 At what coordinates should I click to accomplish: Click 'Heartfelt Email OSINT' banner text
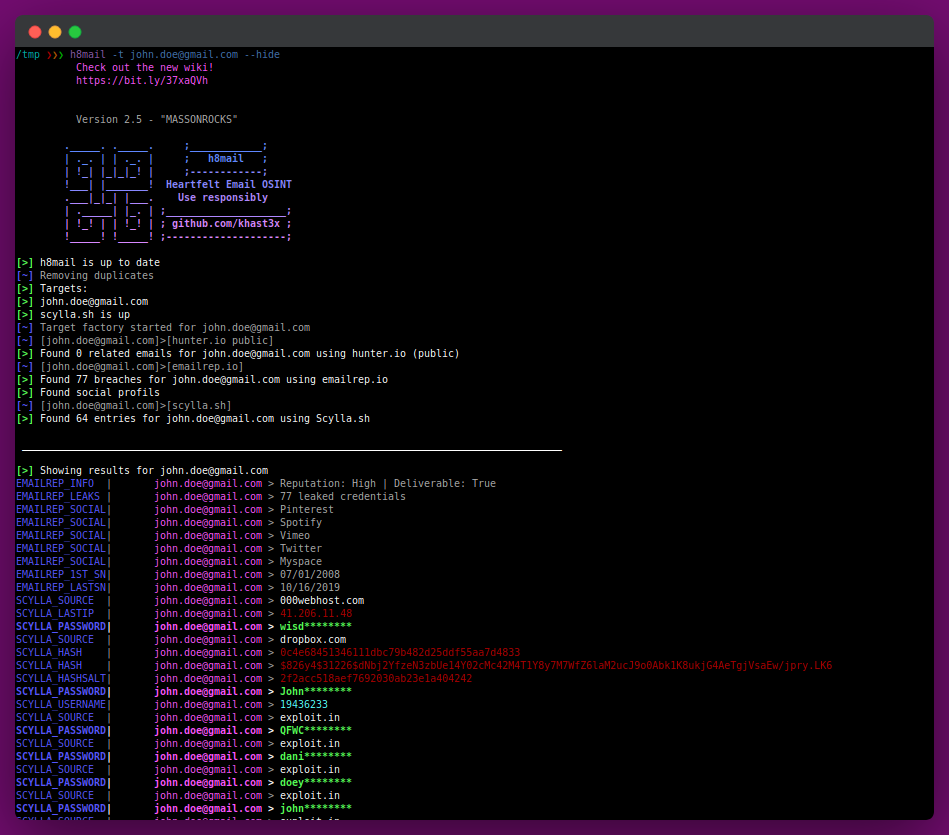click(x=229, y=184)
